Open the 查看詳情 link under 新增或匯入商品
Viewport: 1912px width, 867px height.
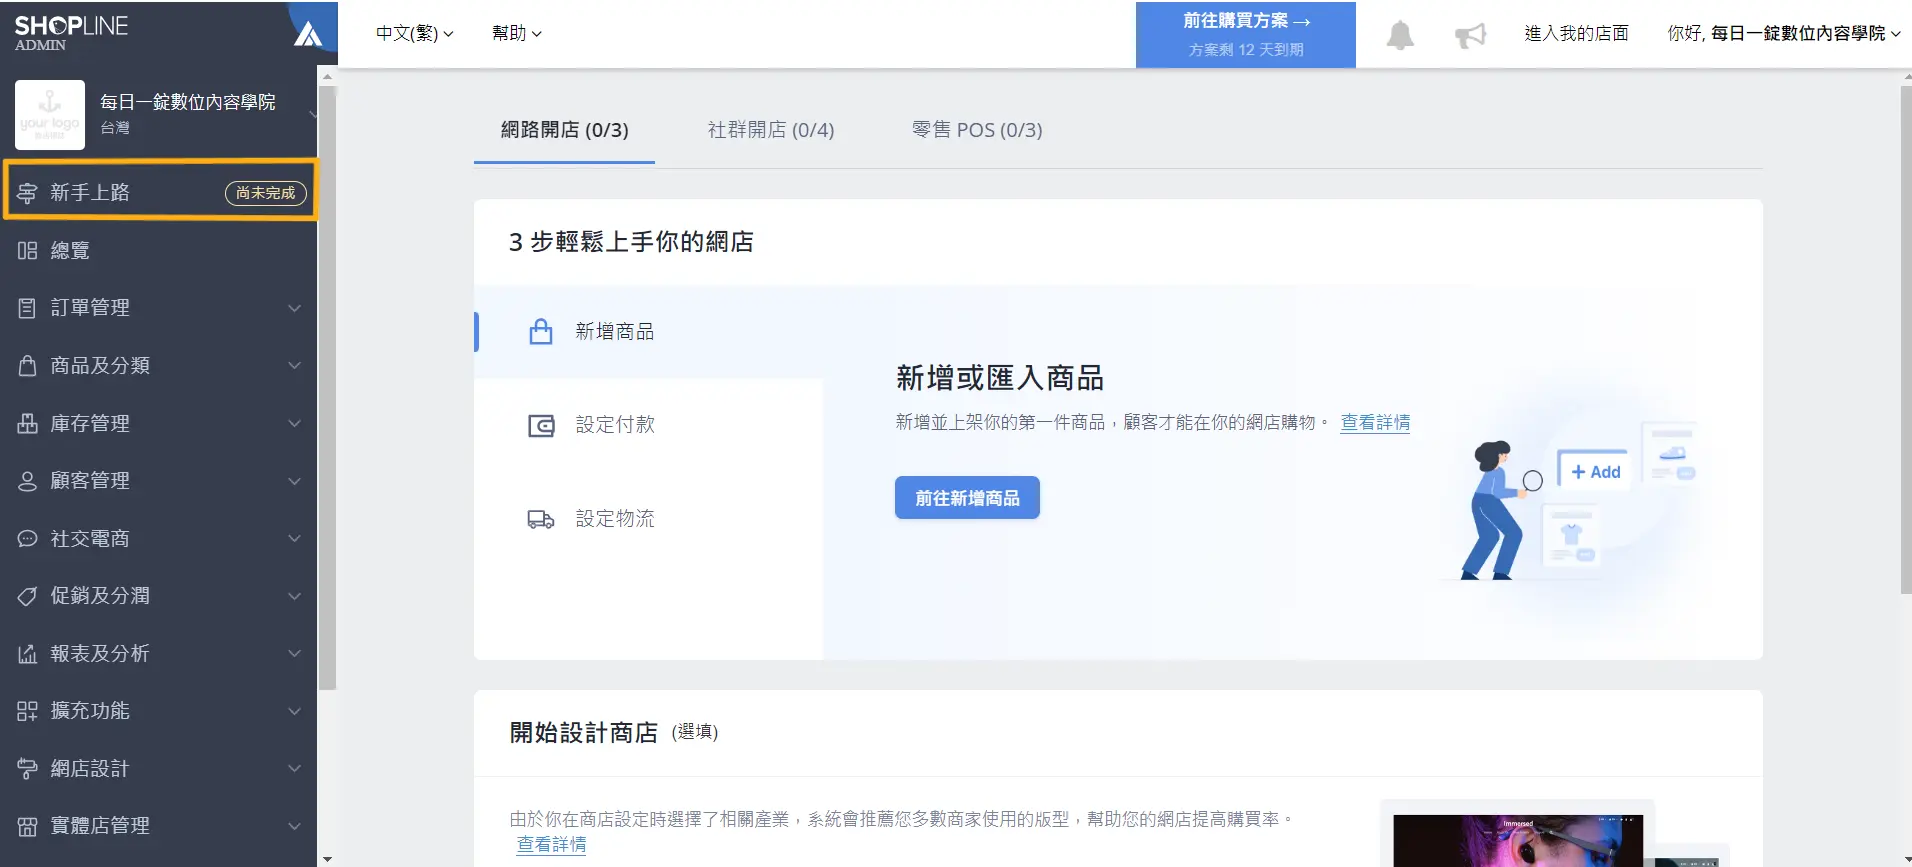click(1375, 423)
